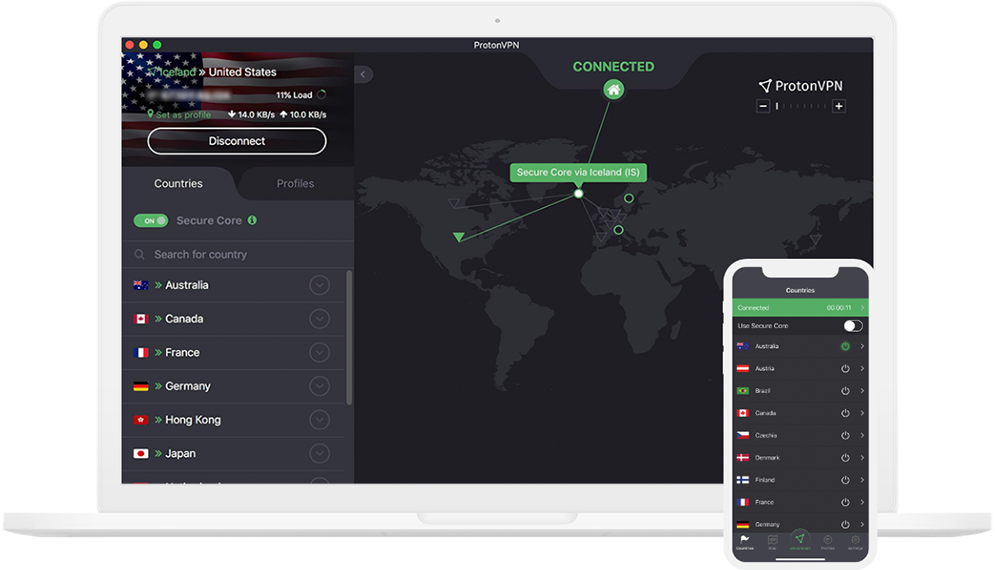Click the Iceland node dot on the map

(578, 194)
